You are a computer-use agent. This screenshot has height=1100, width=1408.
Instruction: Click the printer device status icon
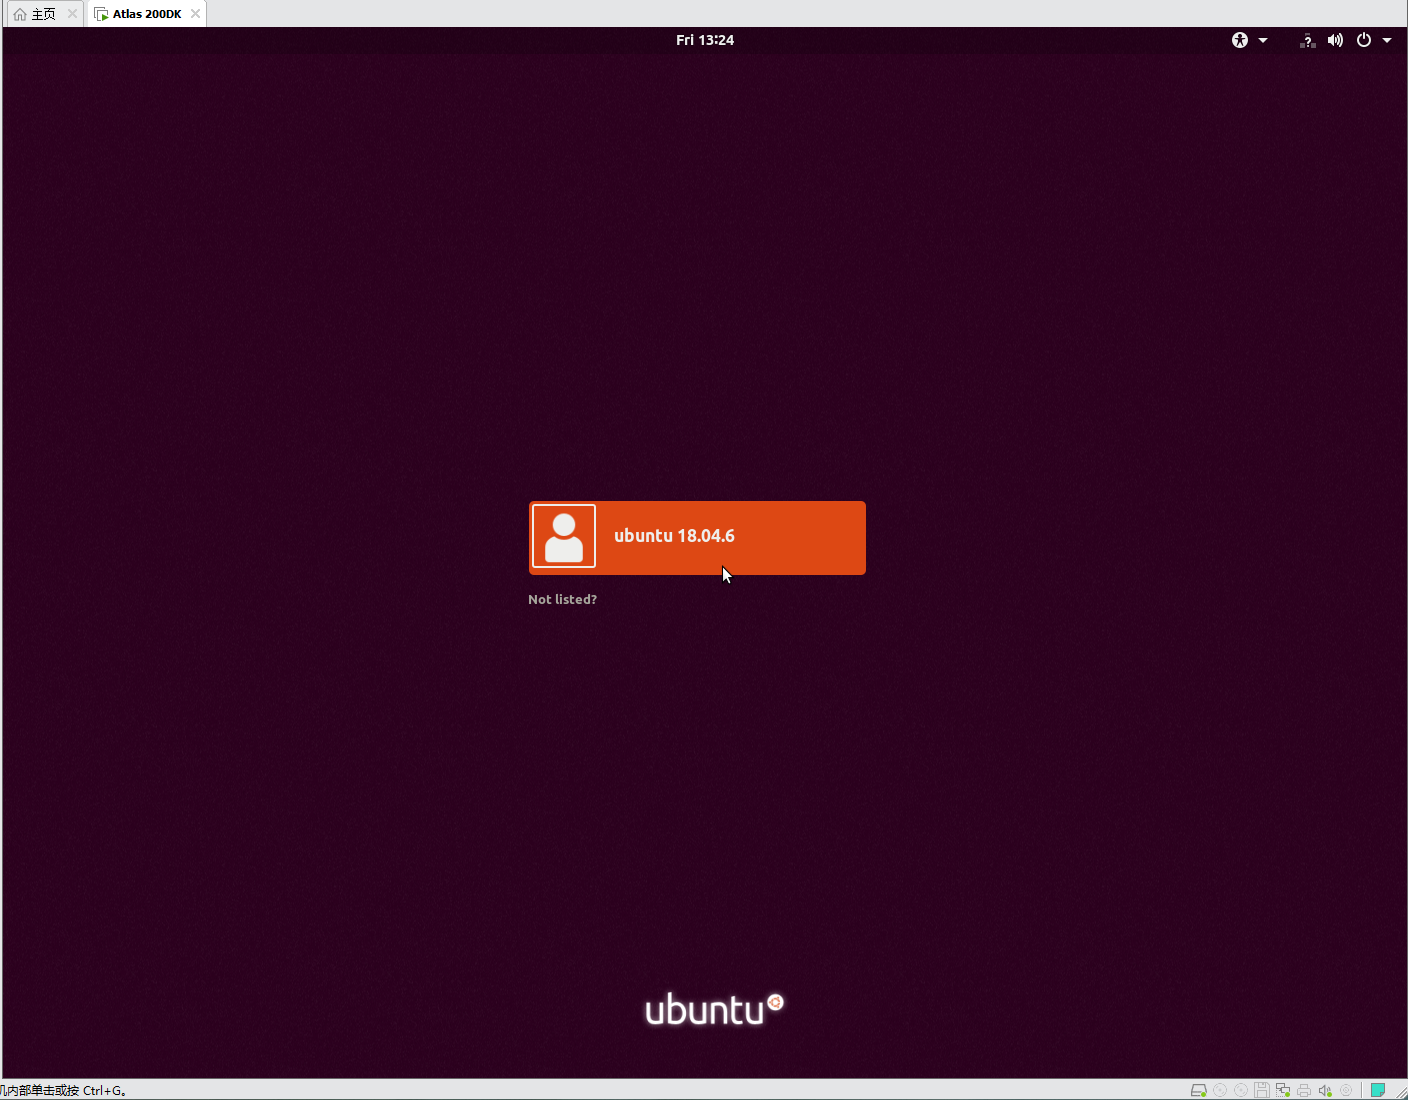[1304, 1090]
